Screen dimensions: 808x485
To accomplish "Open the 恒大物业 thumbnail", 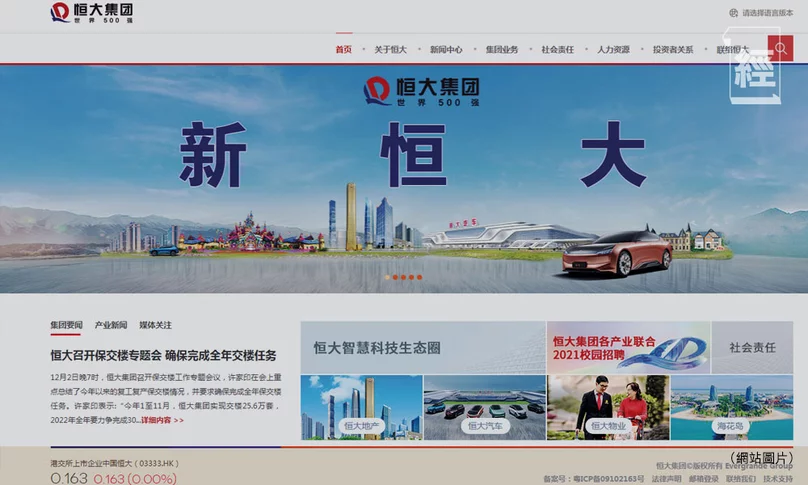I will pyautogui.click(x=608, y=407).
